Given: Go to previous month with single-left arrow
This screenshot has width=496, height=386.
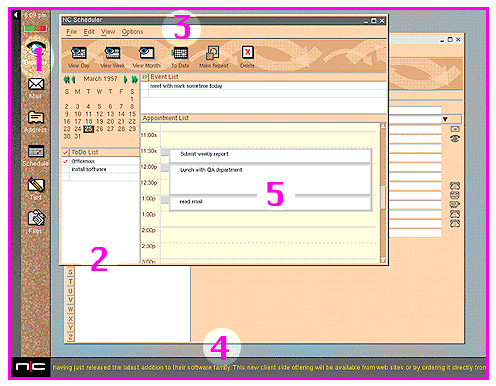Looking at the screenshot, I should (73, 79).
